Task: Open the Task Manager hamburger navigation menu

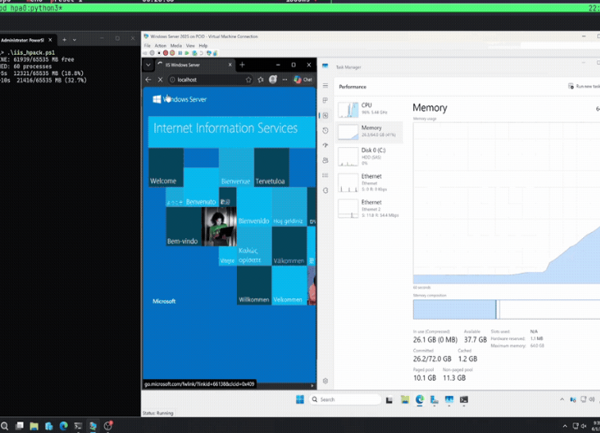Action: 325,85
